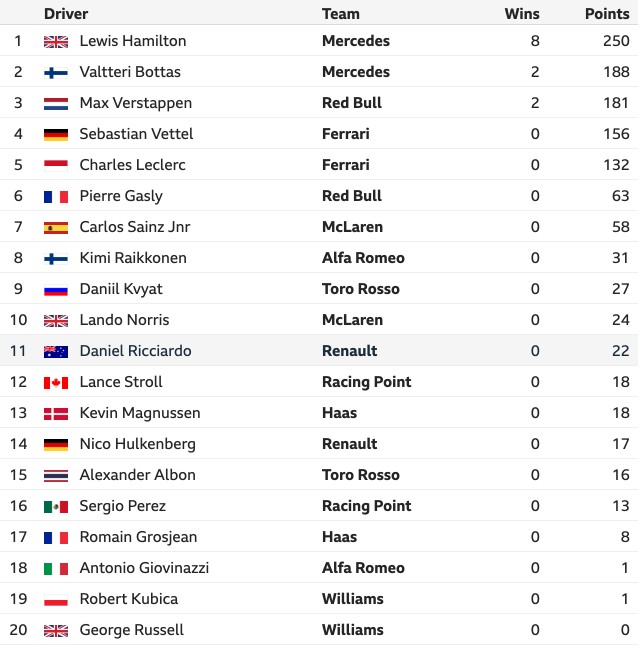
Task: Select the Wins column header
Action: coord(522,14)
